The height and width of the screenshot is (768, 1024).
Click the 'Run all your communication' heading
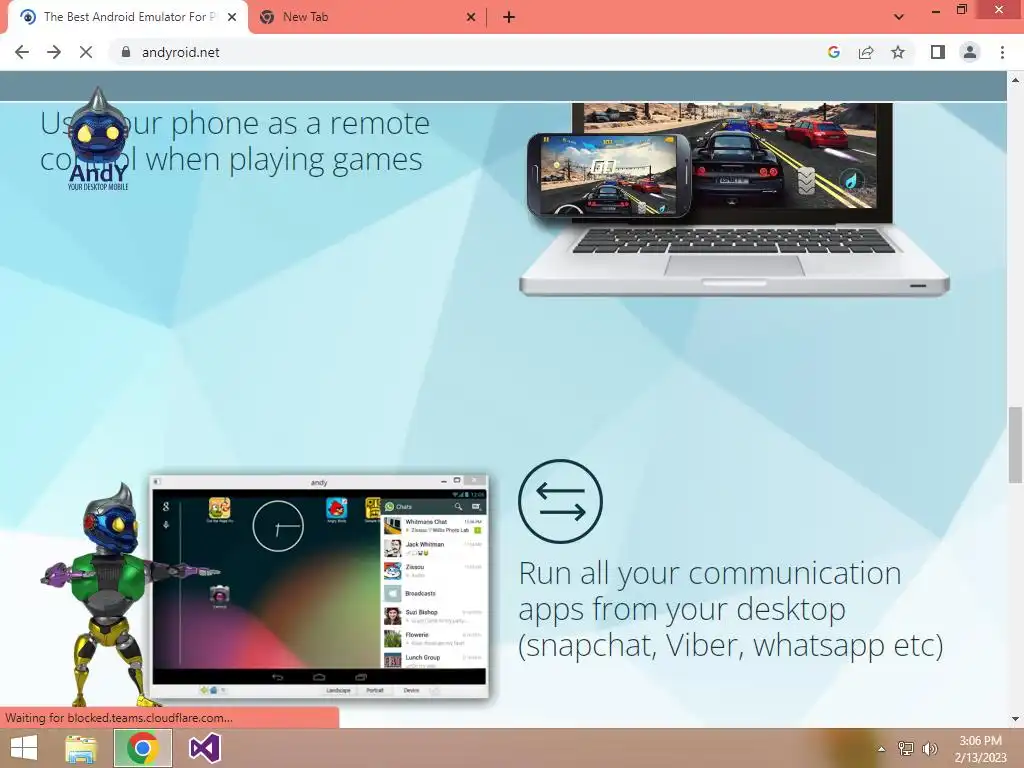731,609
